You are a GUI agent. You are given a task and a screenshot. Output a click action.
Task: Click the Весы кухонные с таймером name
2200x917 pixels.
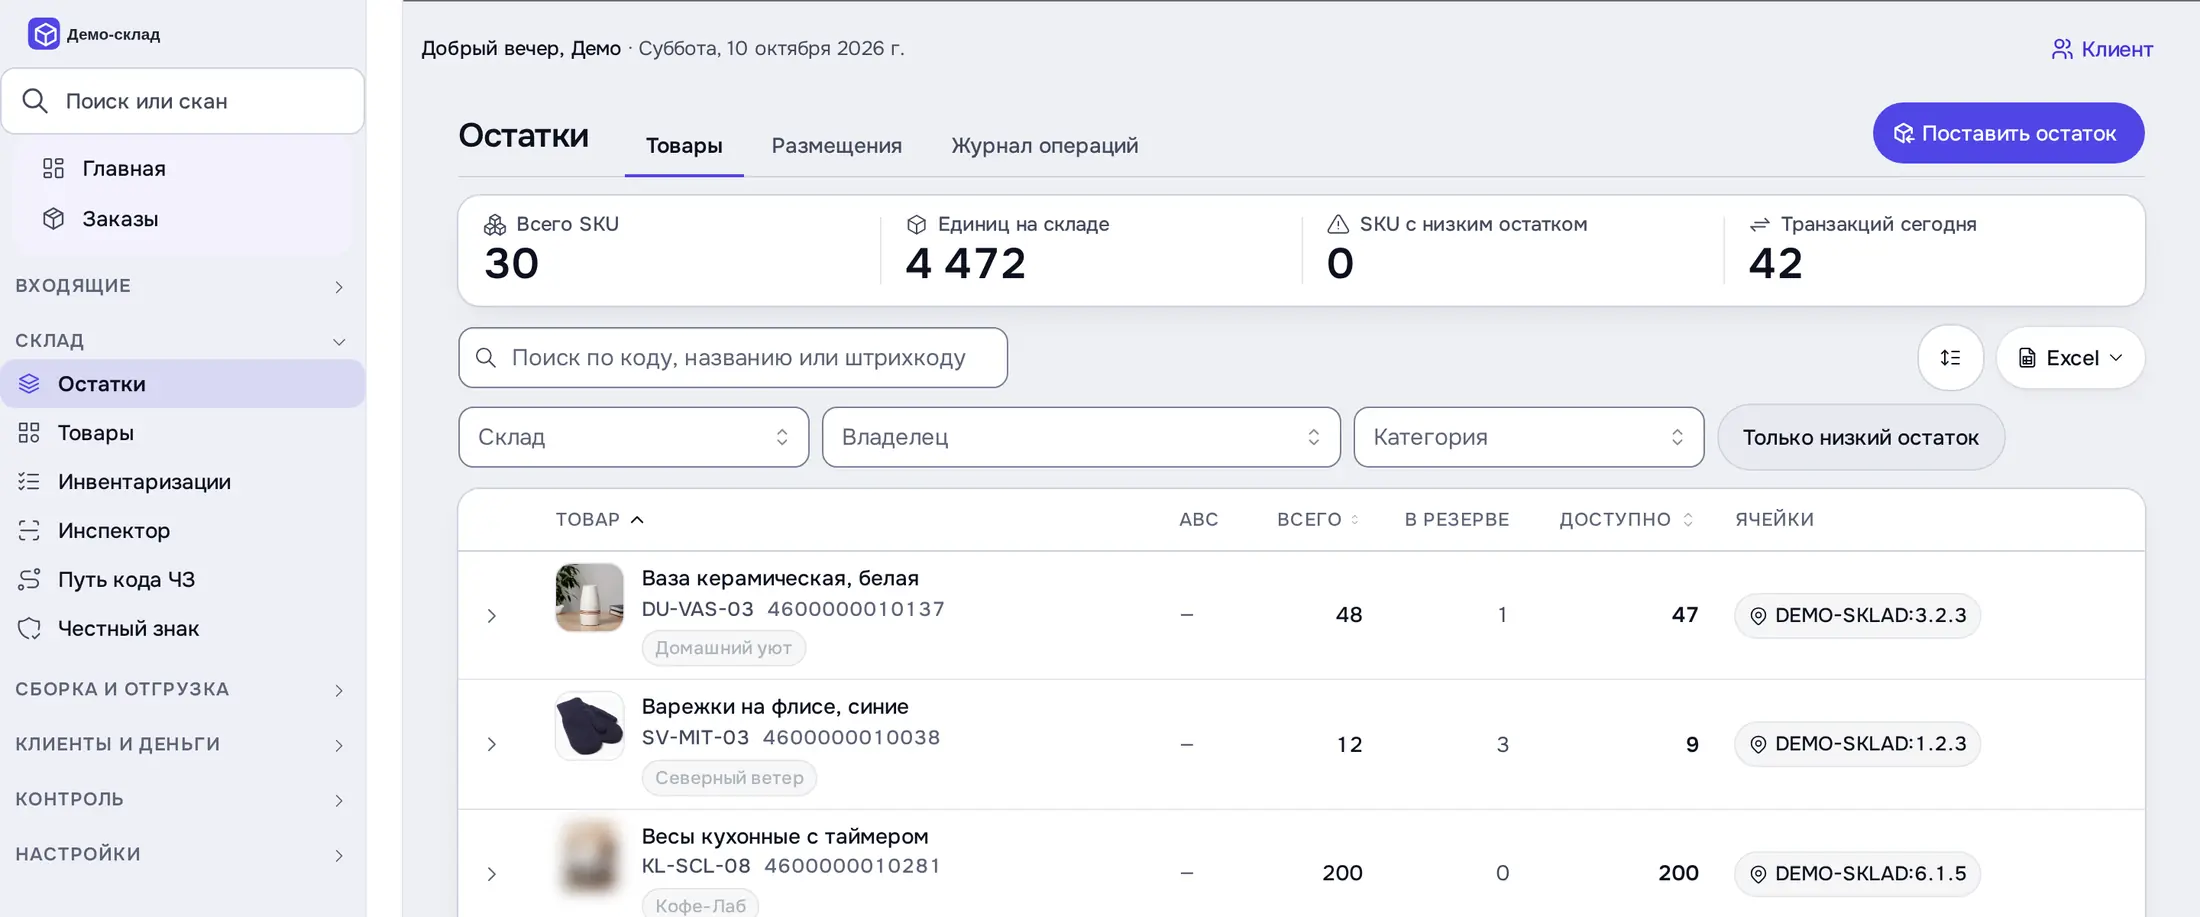785,836
